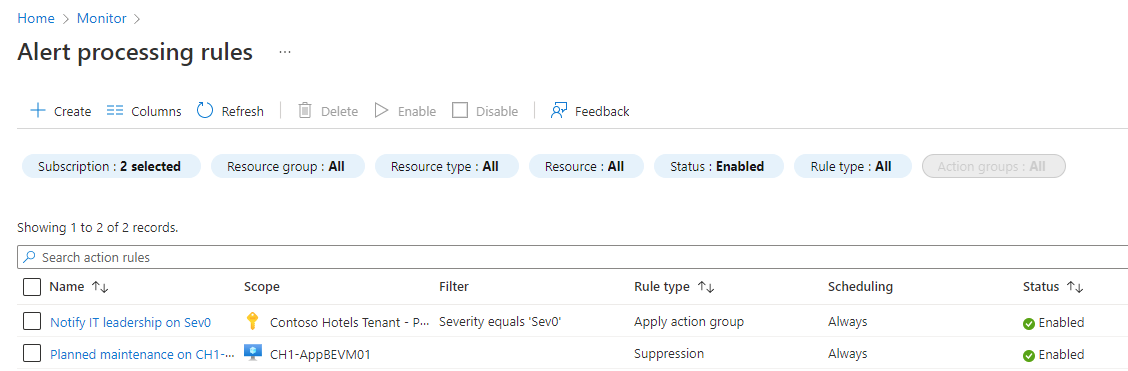Click the Action groups filter pill
The height and width of the screenshot is (371, 1128).
pos(993,166)
